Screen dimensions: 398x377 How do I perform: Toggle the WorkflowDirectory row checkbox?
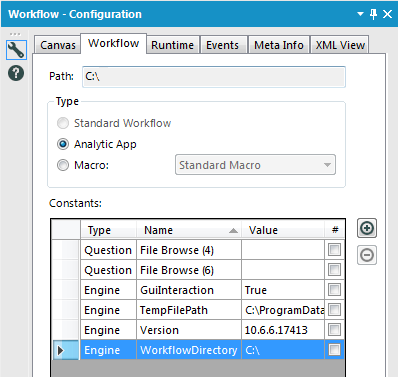334,350
